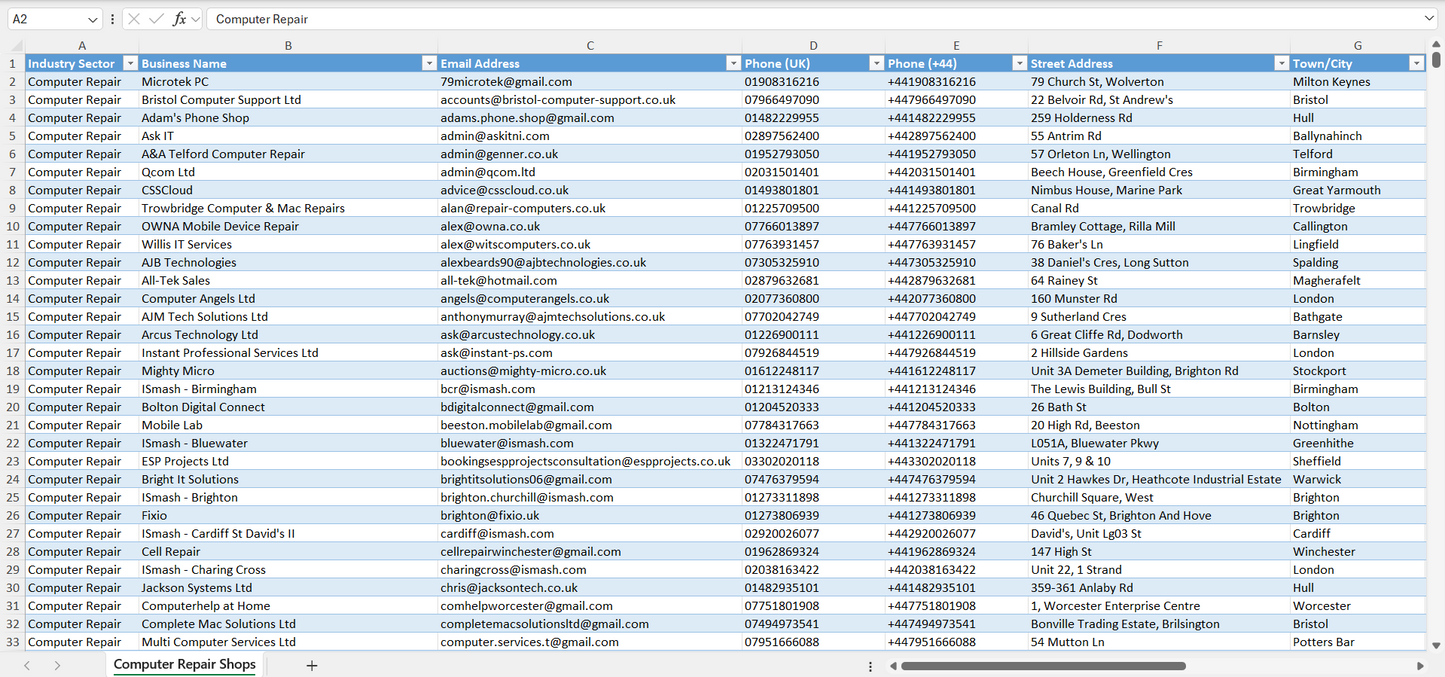1445x677 pixels.
Task: Click the horizontal scrollbar right arrow
Action: [x=1420, y=666]
